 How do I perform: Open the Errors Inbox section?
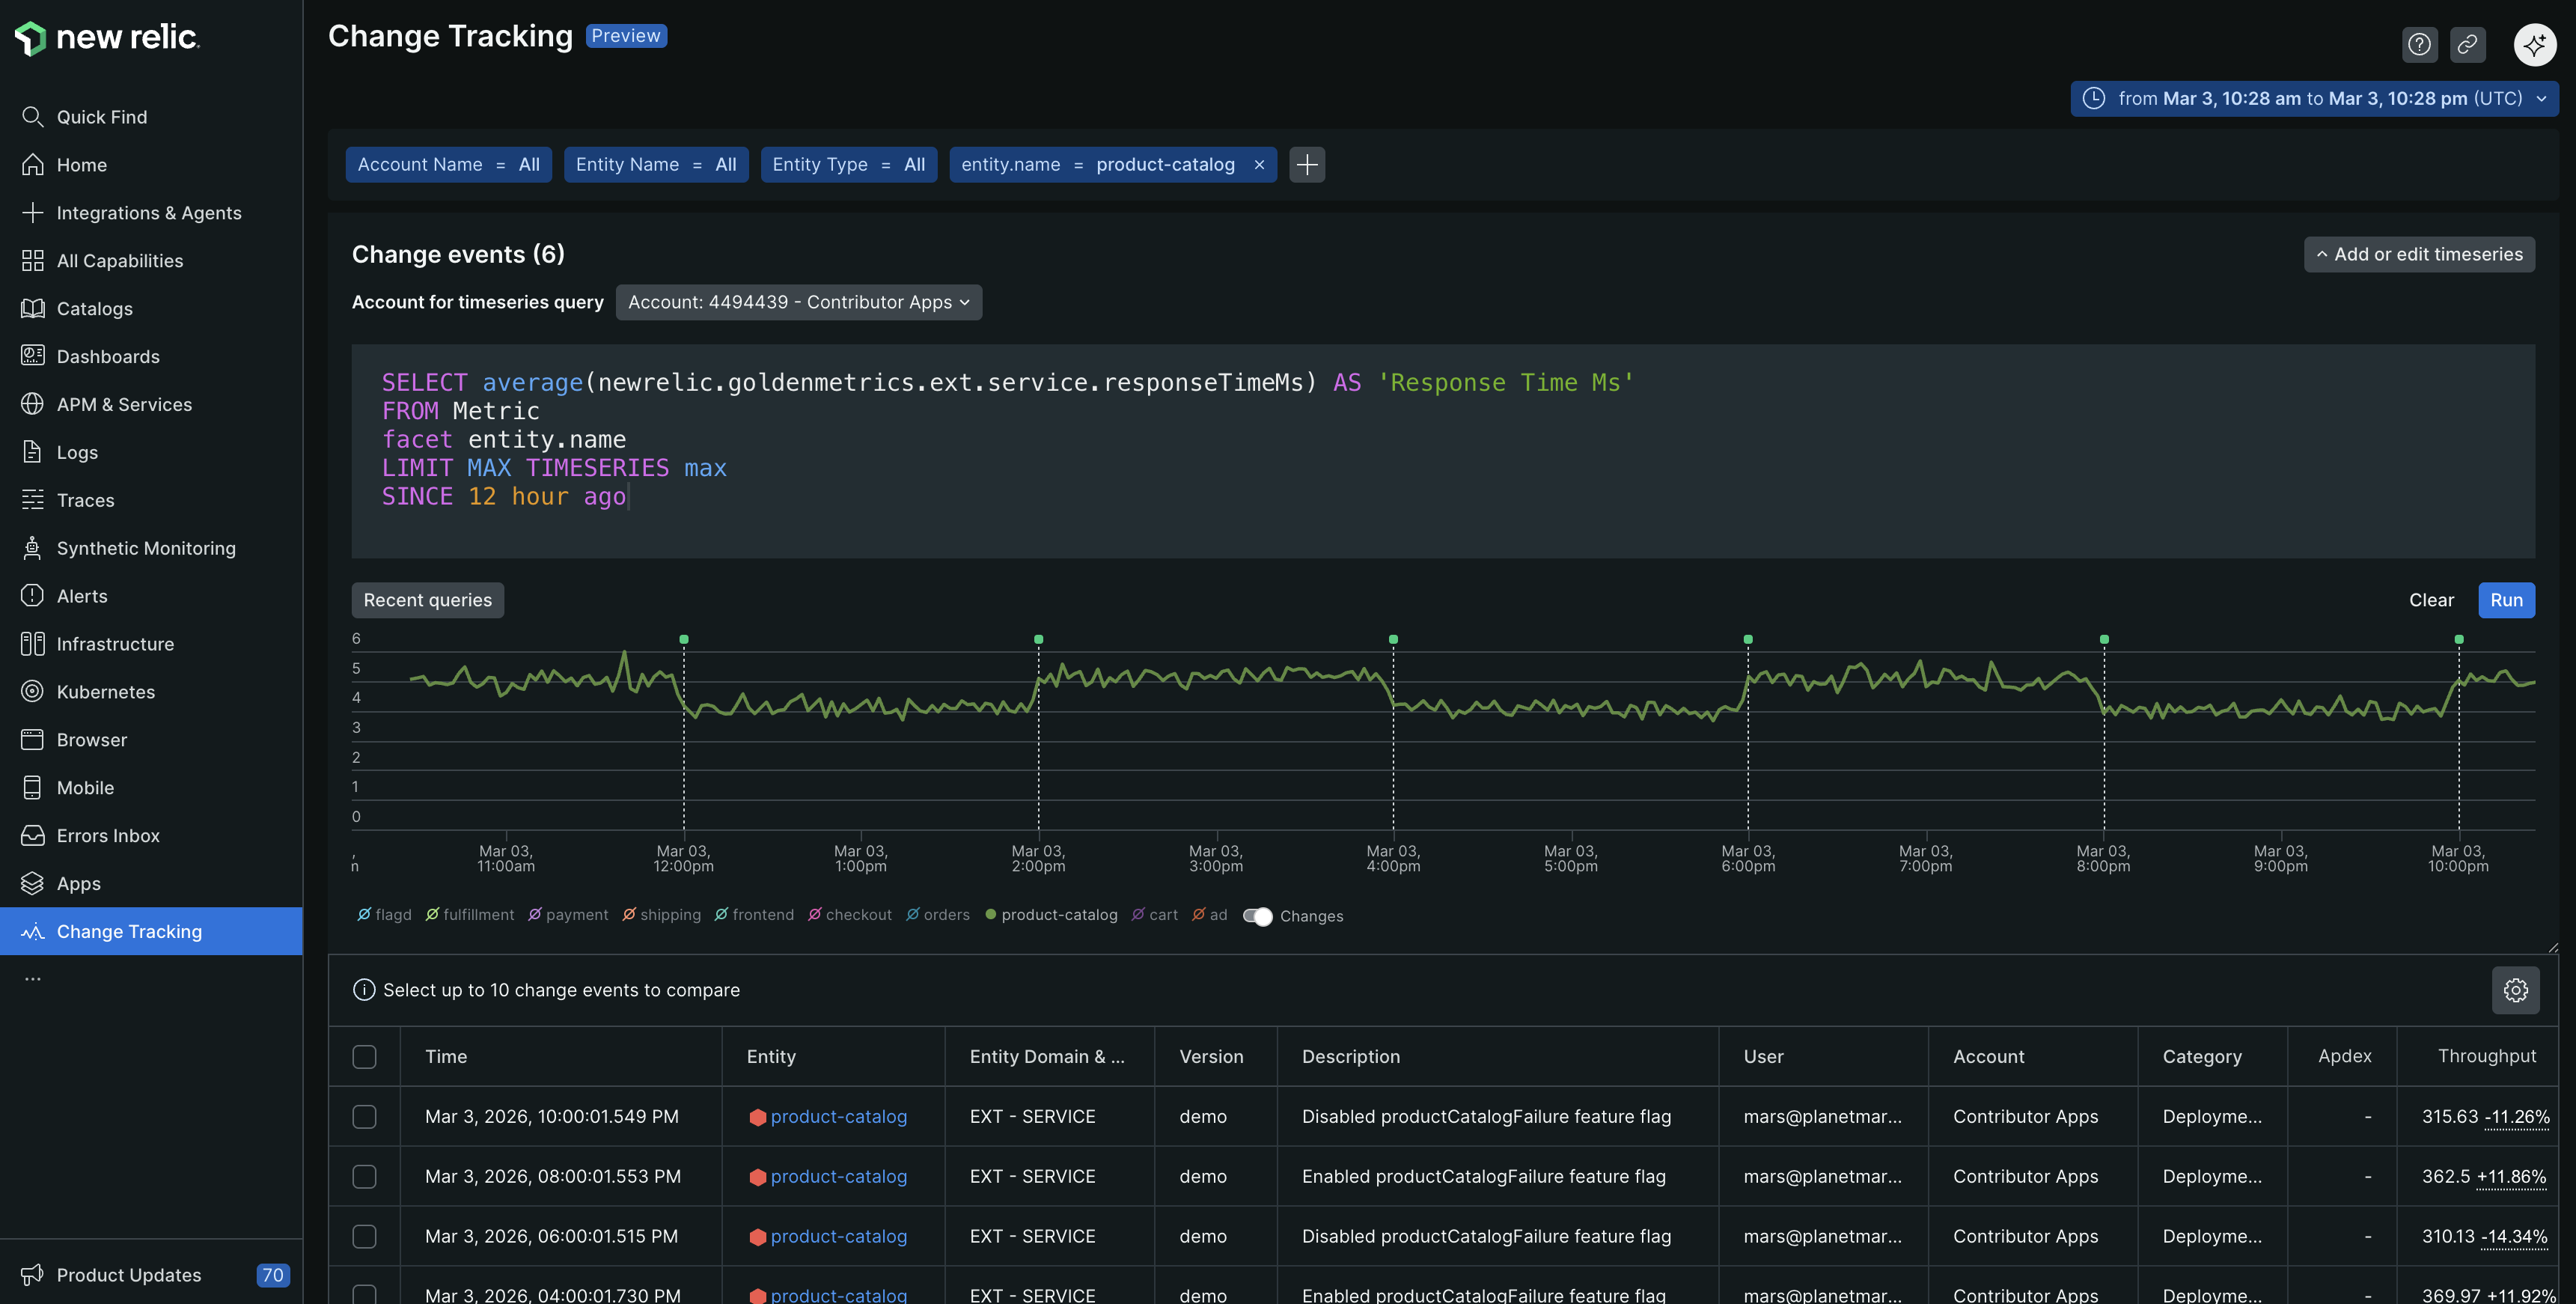pyautogui.click(x=107, y=835)
